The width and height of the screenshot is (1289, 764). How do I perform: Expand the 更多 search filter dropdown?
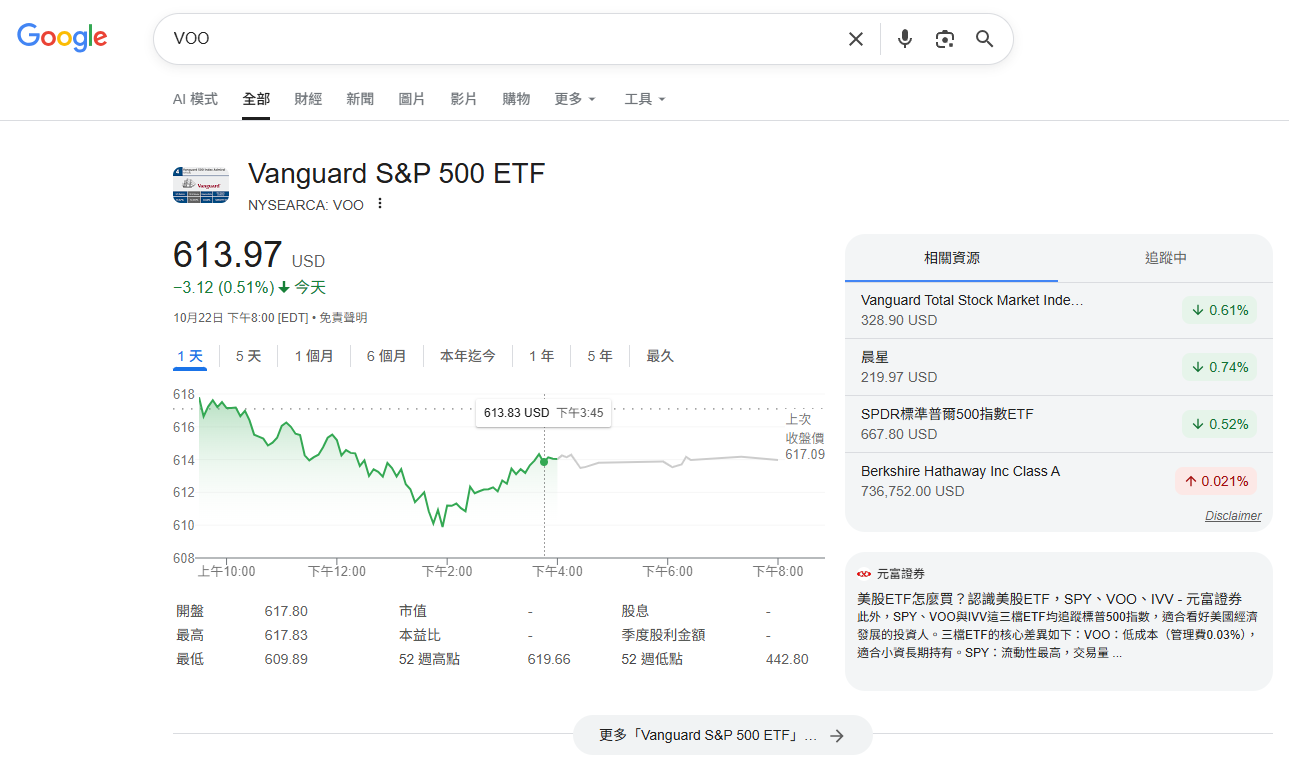(x=575, y=99)
